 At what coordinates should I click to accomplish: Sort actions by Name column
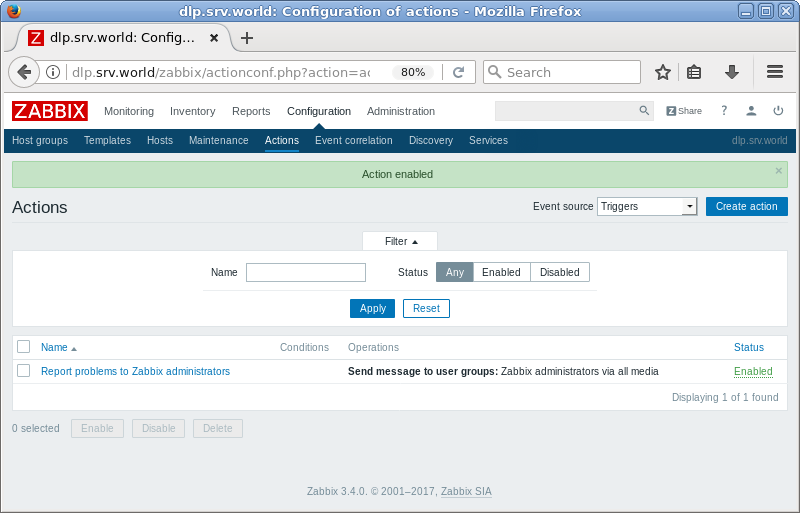tap(59, 347)
